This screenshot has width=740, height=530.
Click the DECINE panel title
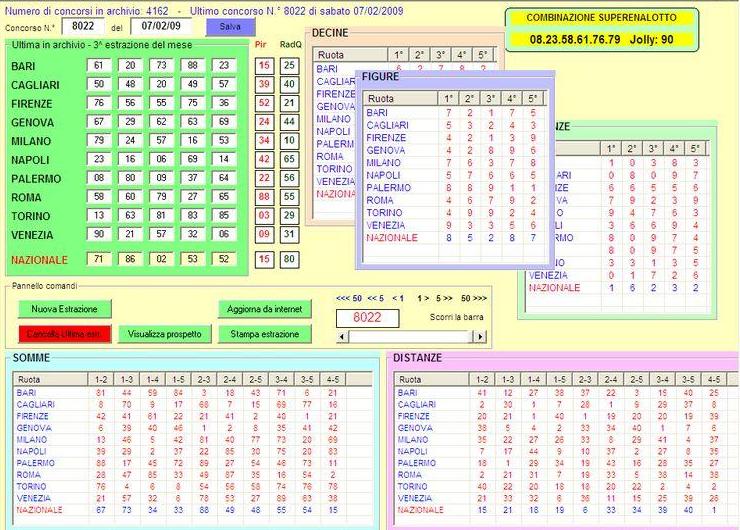point(330,33)
